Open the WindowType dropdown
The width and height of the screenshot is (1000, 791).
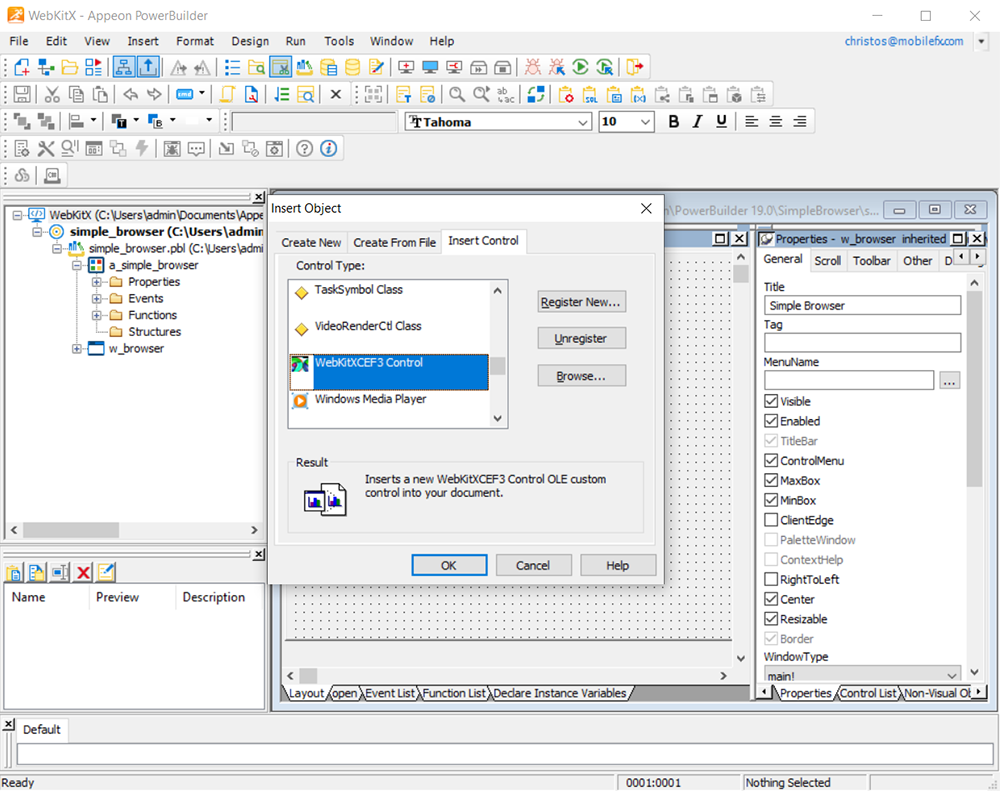pyautogui.click(x=952, y=675)
